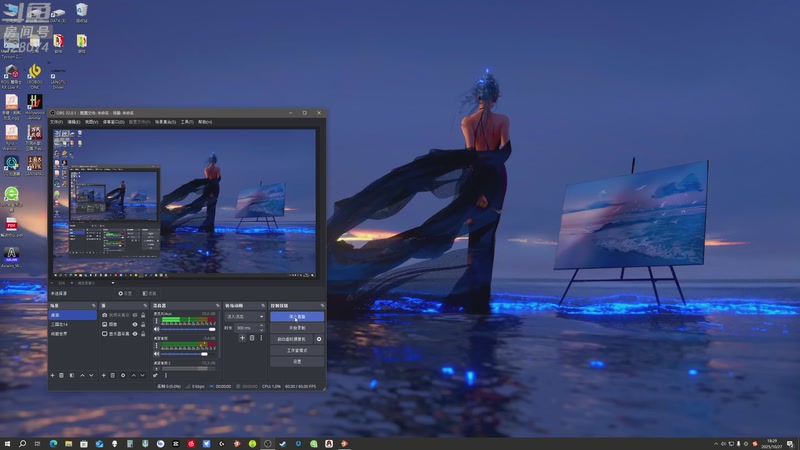Remove the selected source with the trash icon
The height and width of the screenshot is (450, 800).
pos(113,376)
